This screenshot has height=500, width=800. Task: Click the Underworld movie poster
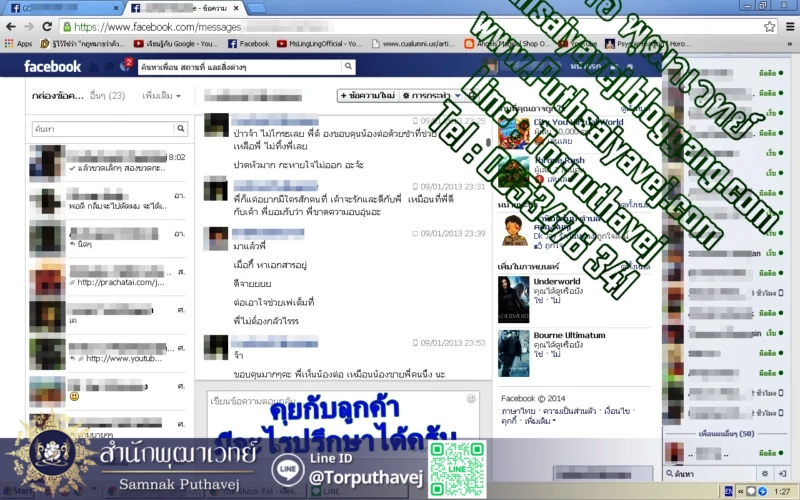513,300
